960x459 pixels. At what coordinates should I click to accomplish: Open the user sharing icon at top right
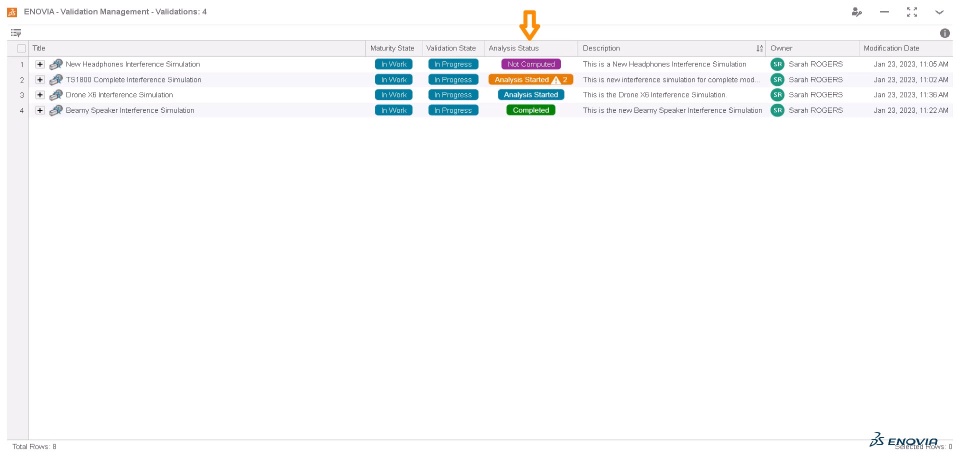pos(857,12)
